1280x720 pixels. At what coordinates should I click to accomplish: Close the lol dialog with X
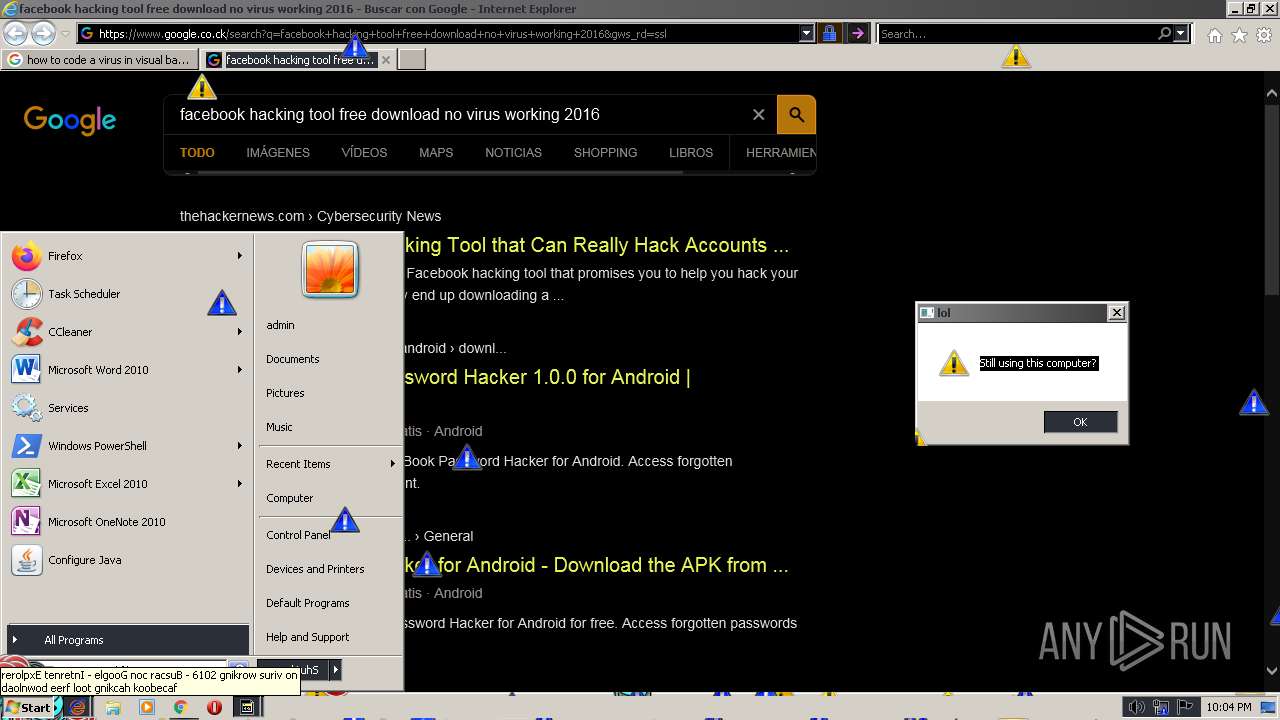pyautogui.click(x=1117, y=313)
